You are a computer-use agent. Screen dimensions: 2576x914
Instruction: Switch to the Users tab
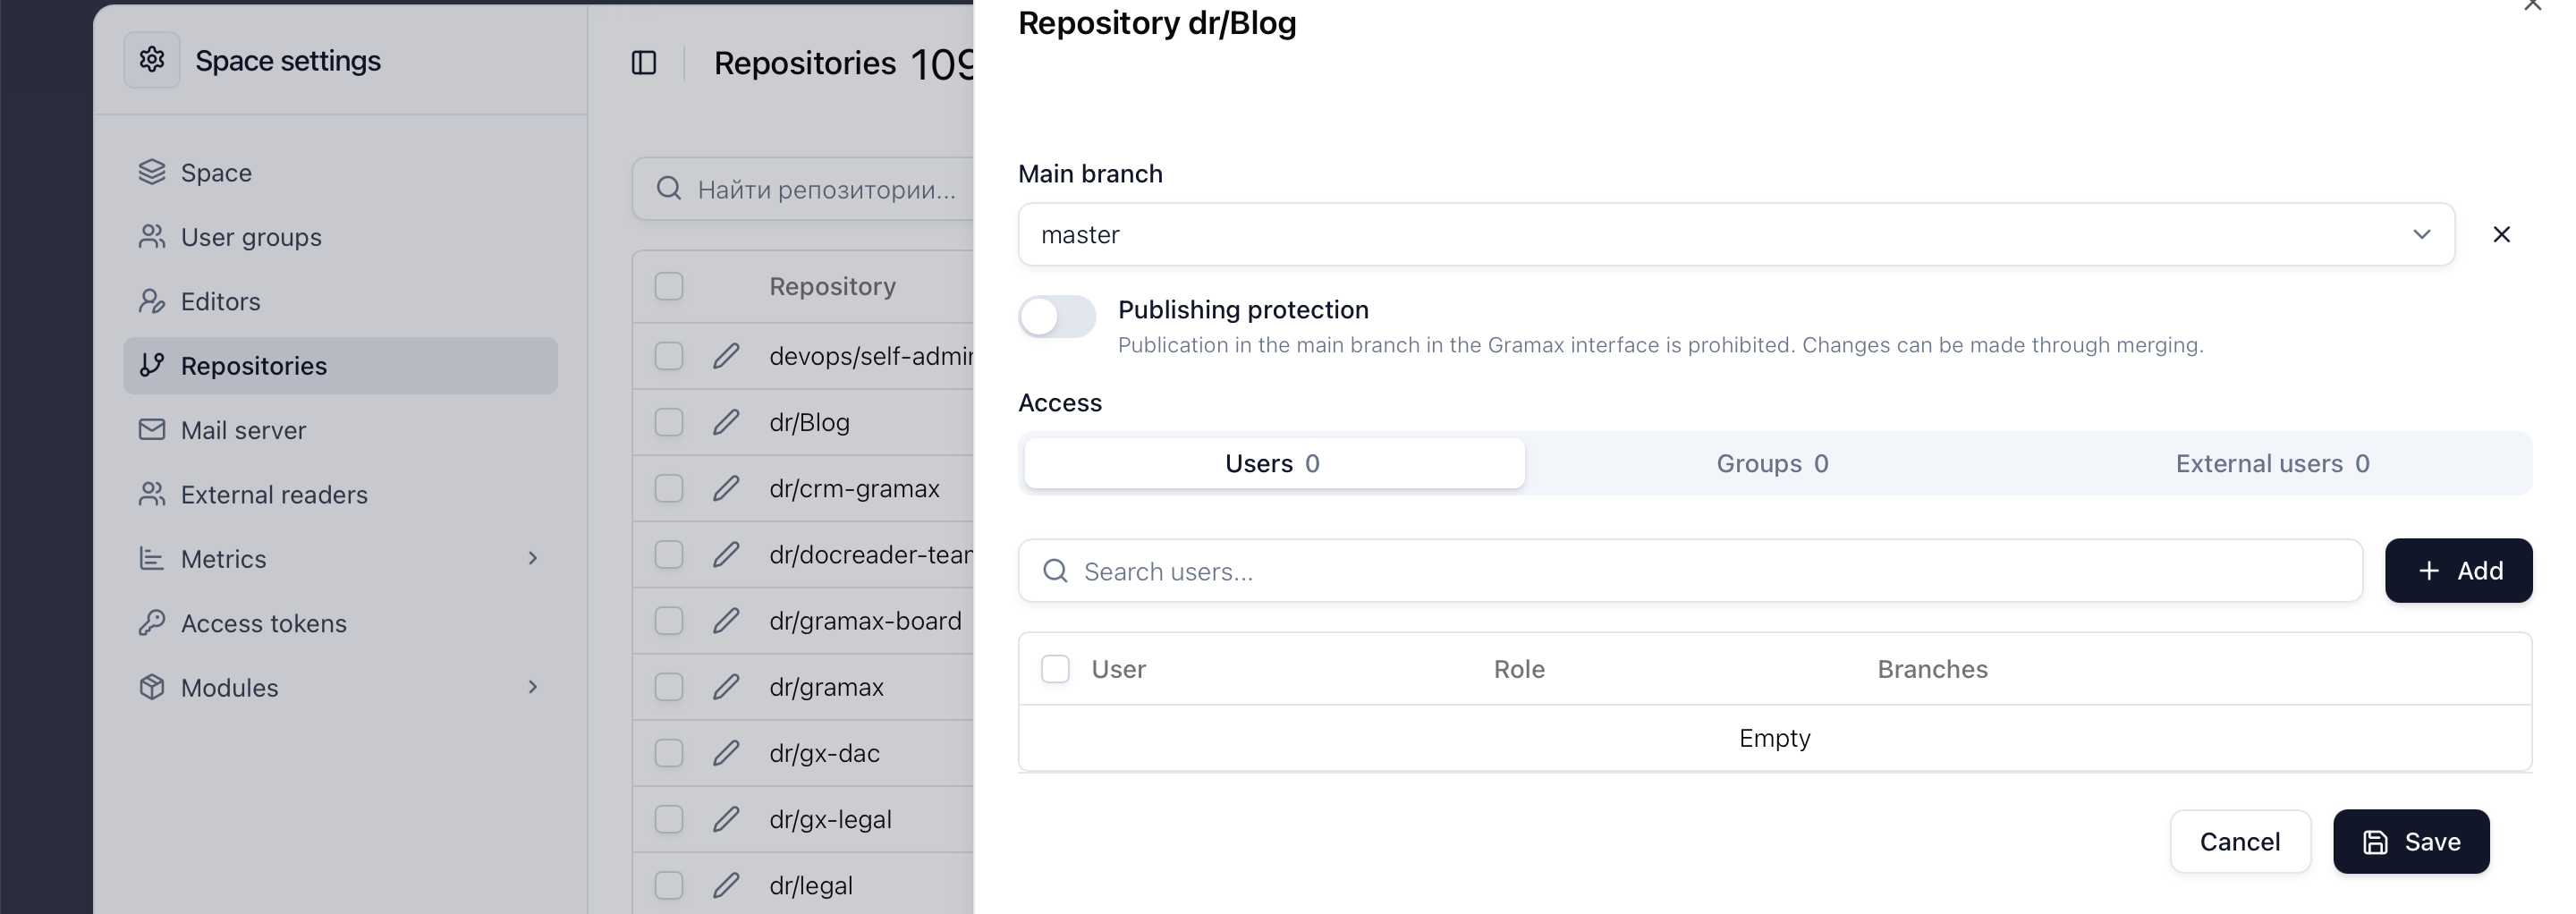click(x=1274, y=463)
